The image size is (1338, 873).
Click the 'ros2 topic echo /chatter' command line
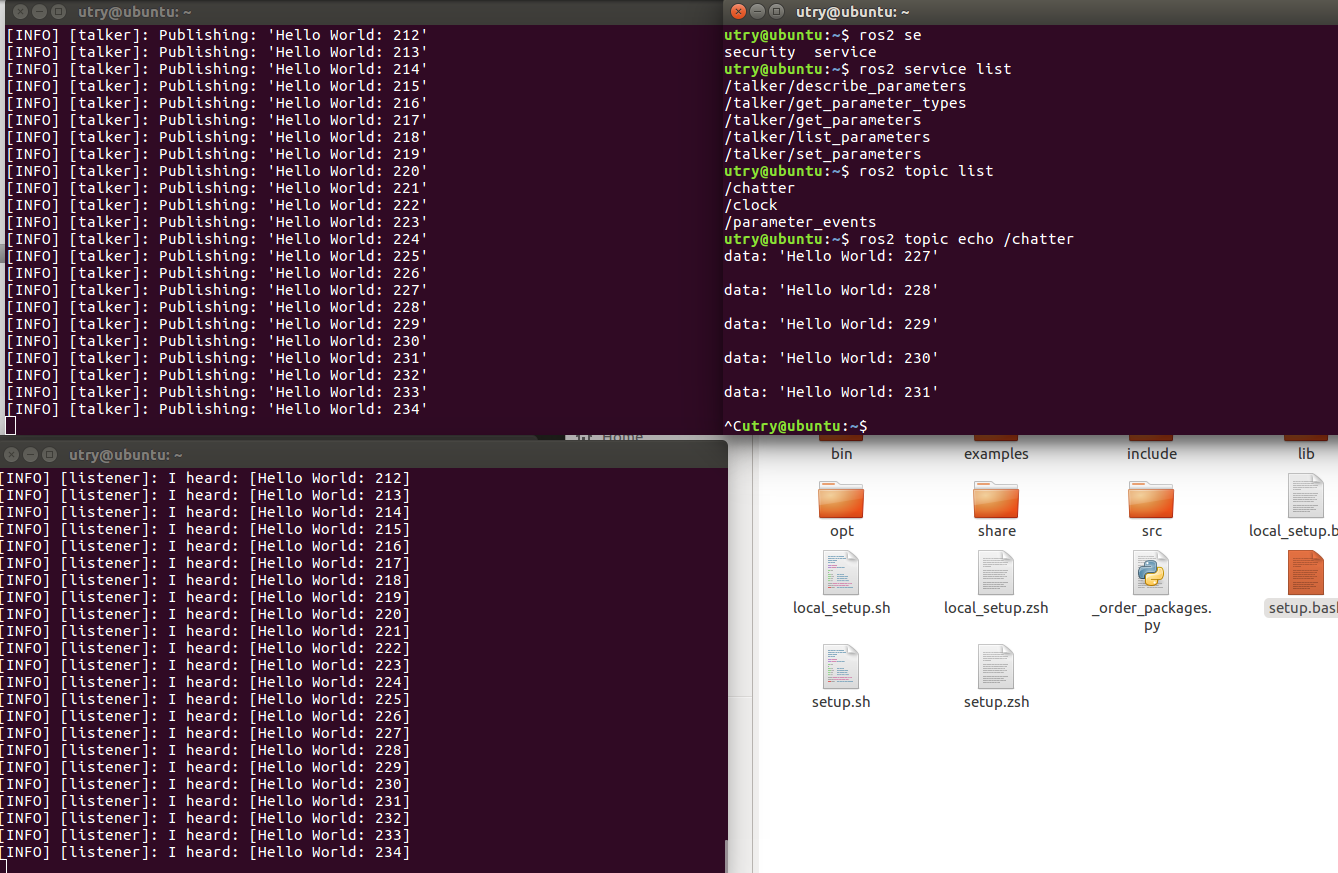[x=899, y=239]
